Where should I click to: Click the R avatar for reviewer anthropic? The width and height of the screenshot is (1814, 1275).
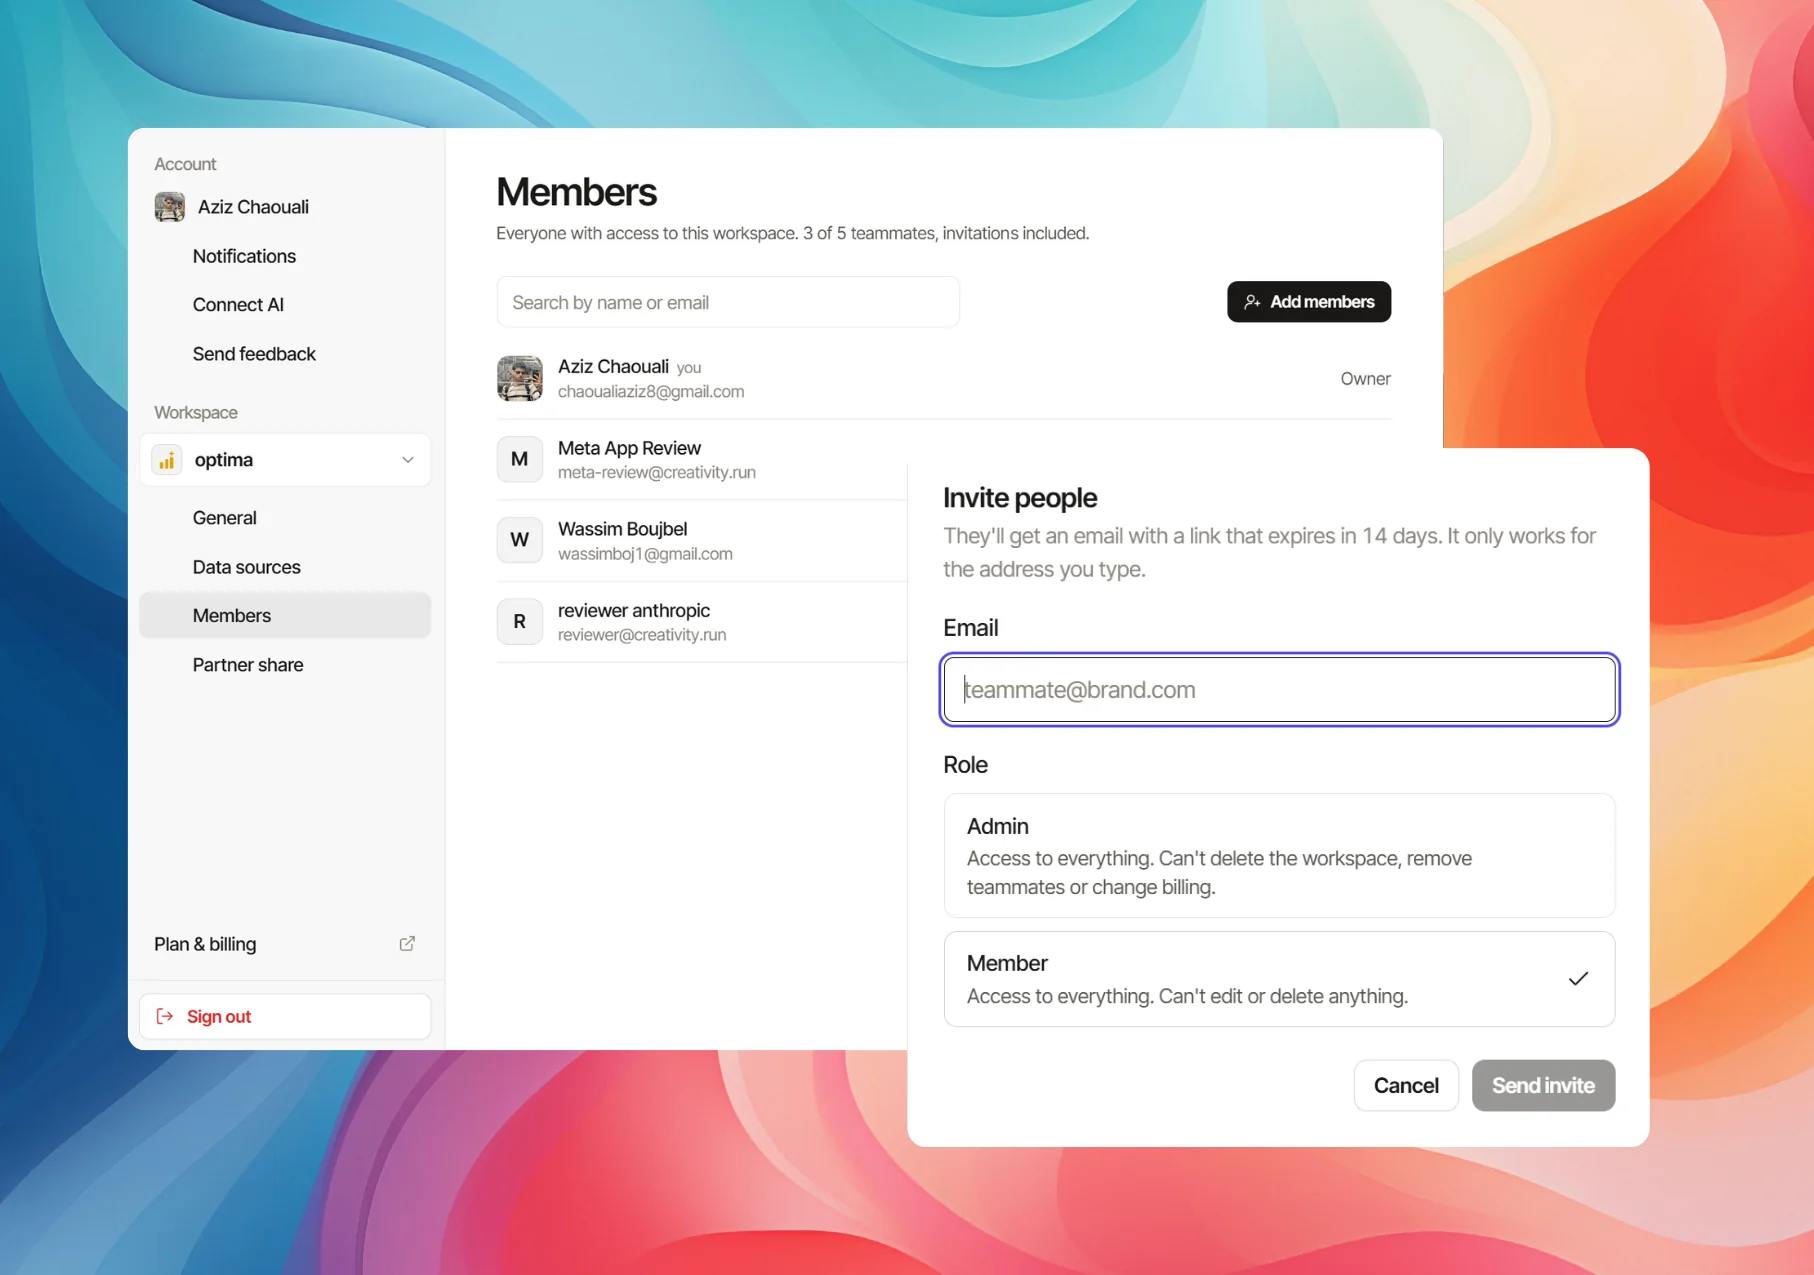click(520, 621)
